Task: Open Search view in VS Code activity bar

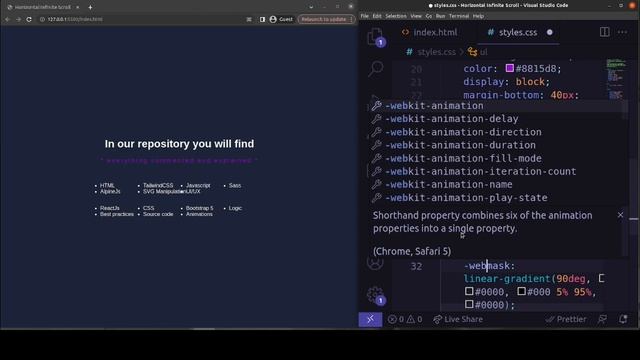Action: (x=376, y=69)
